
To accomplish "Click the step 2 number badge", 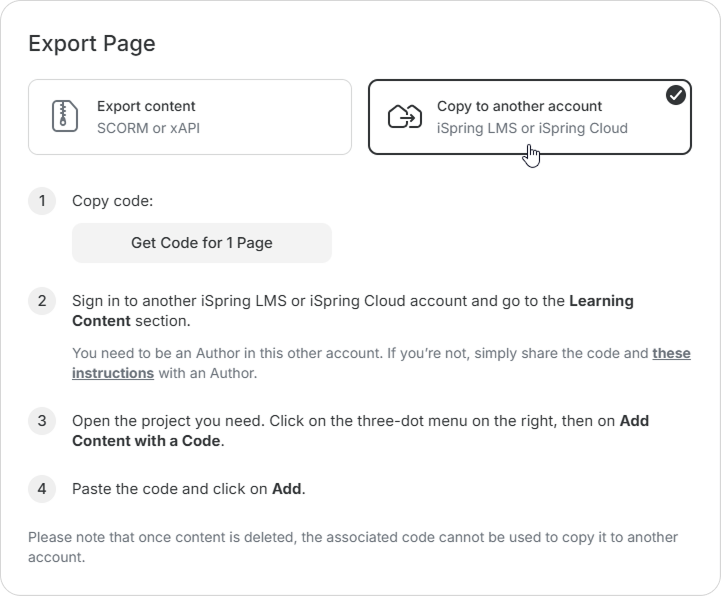I will [42, 301].
